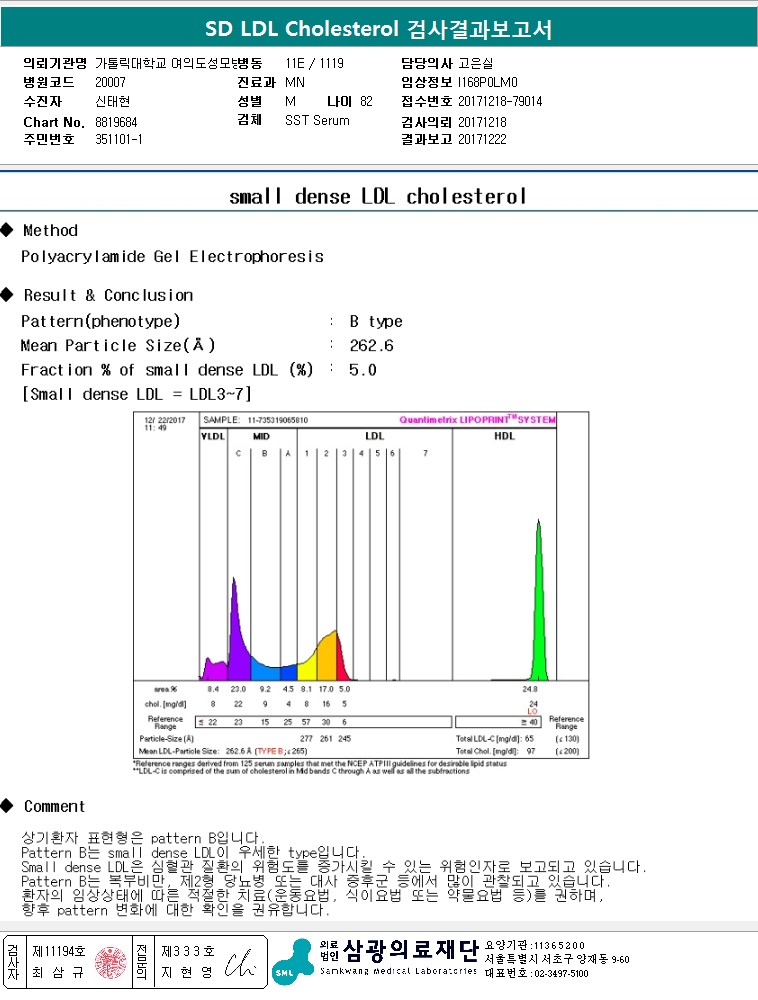Click the small dense LDL fraction value '5.0'
This screenshot has height=1000, width=758.
pyautogui.click(x=362, y=370)
